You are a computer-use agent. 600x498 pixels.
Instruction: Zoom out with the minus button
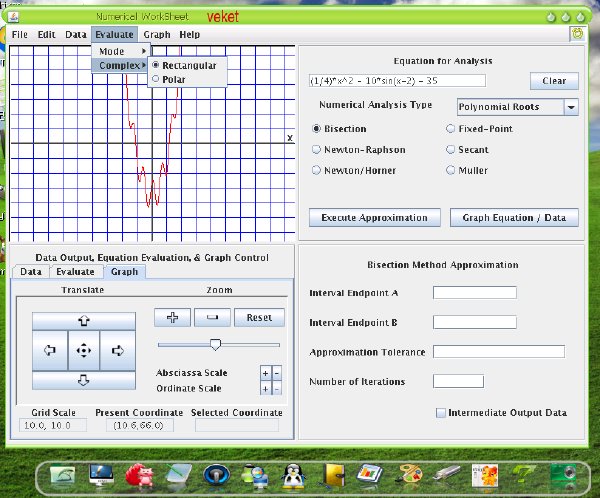[x=212, y=317]
